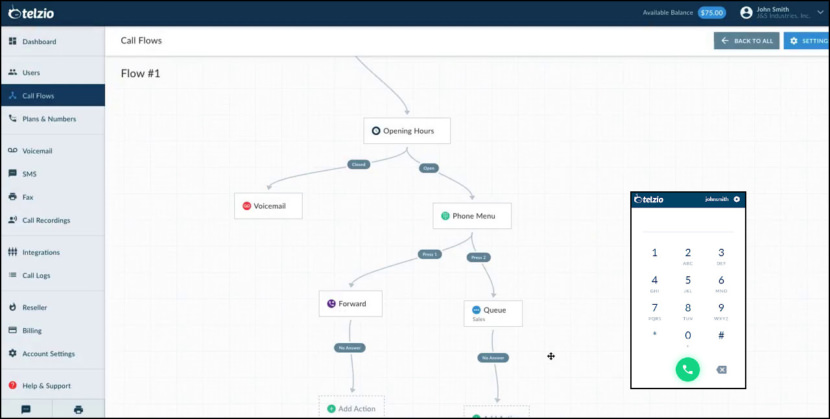Screen dimensions: 830x419
Task: Open the Settings button in Call Flows header
Action: tap(807, 41)
